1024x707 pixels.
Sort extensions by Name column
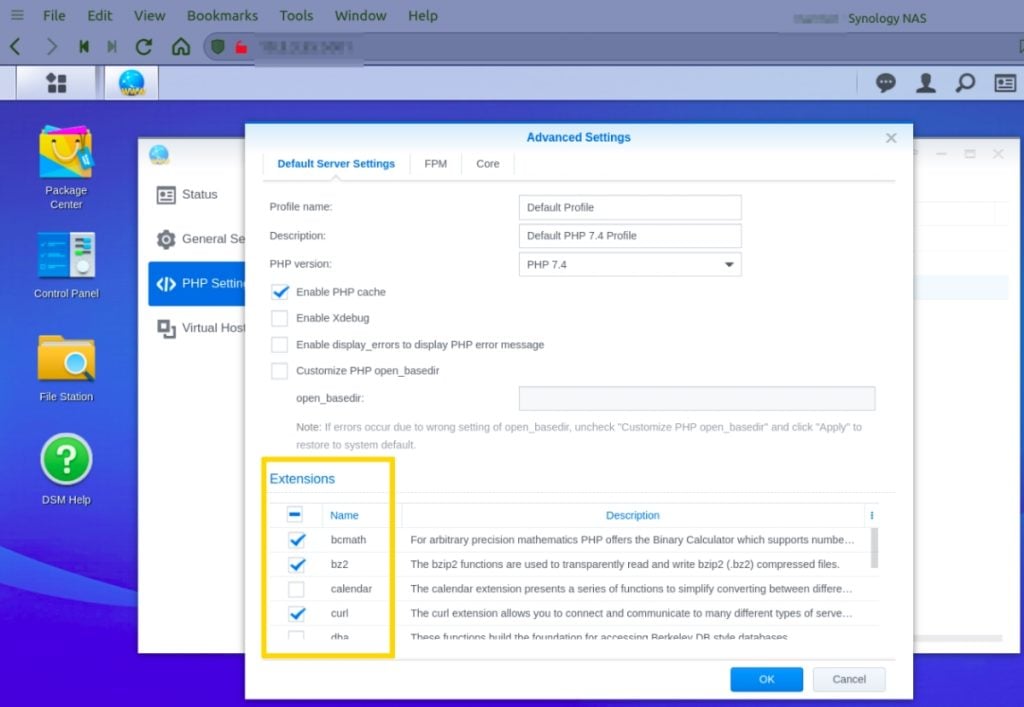pyautogui.click(x=344, y=515)
